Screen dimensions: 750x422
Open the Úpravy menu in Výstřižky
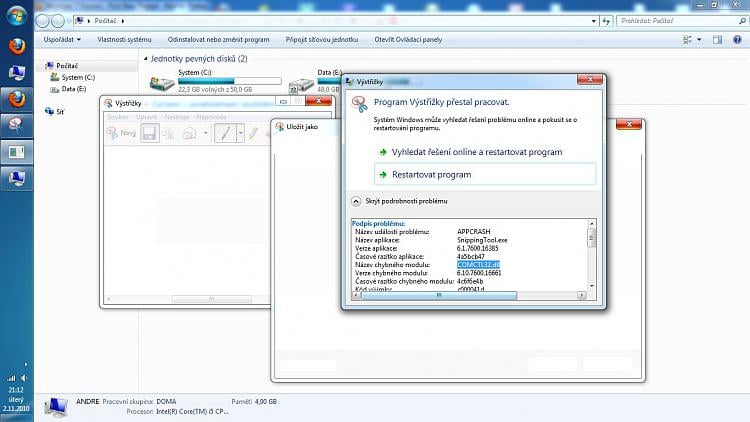pyautogui.click(x=146, y=117)
